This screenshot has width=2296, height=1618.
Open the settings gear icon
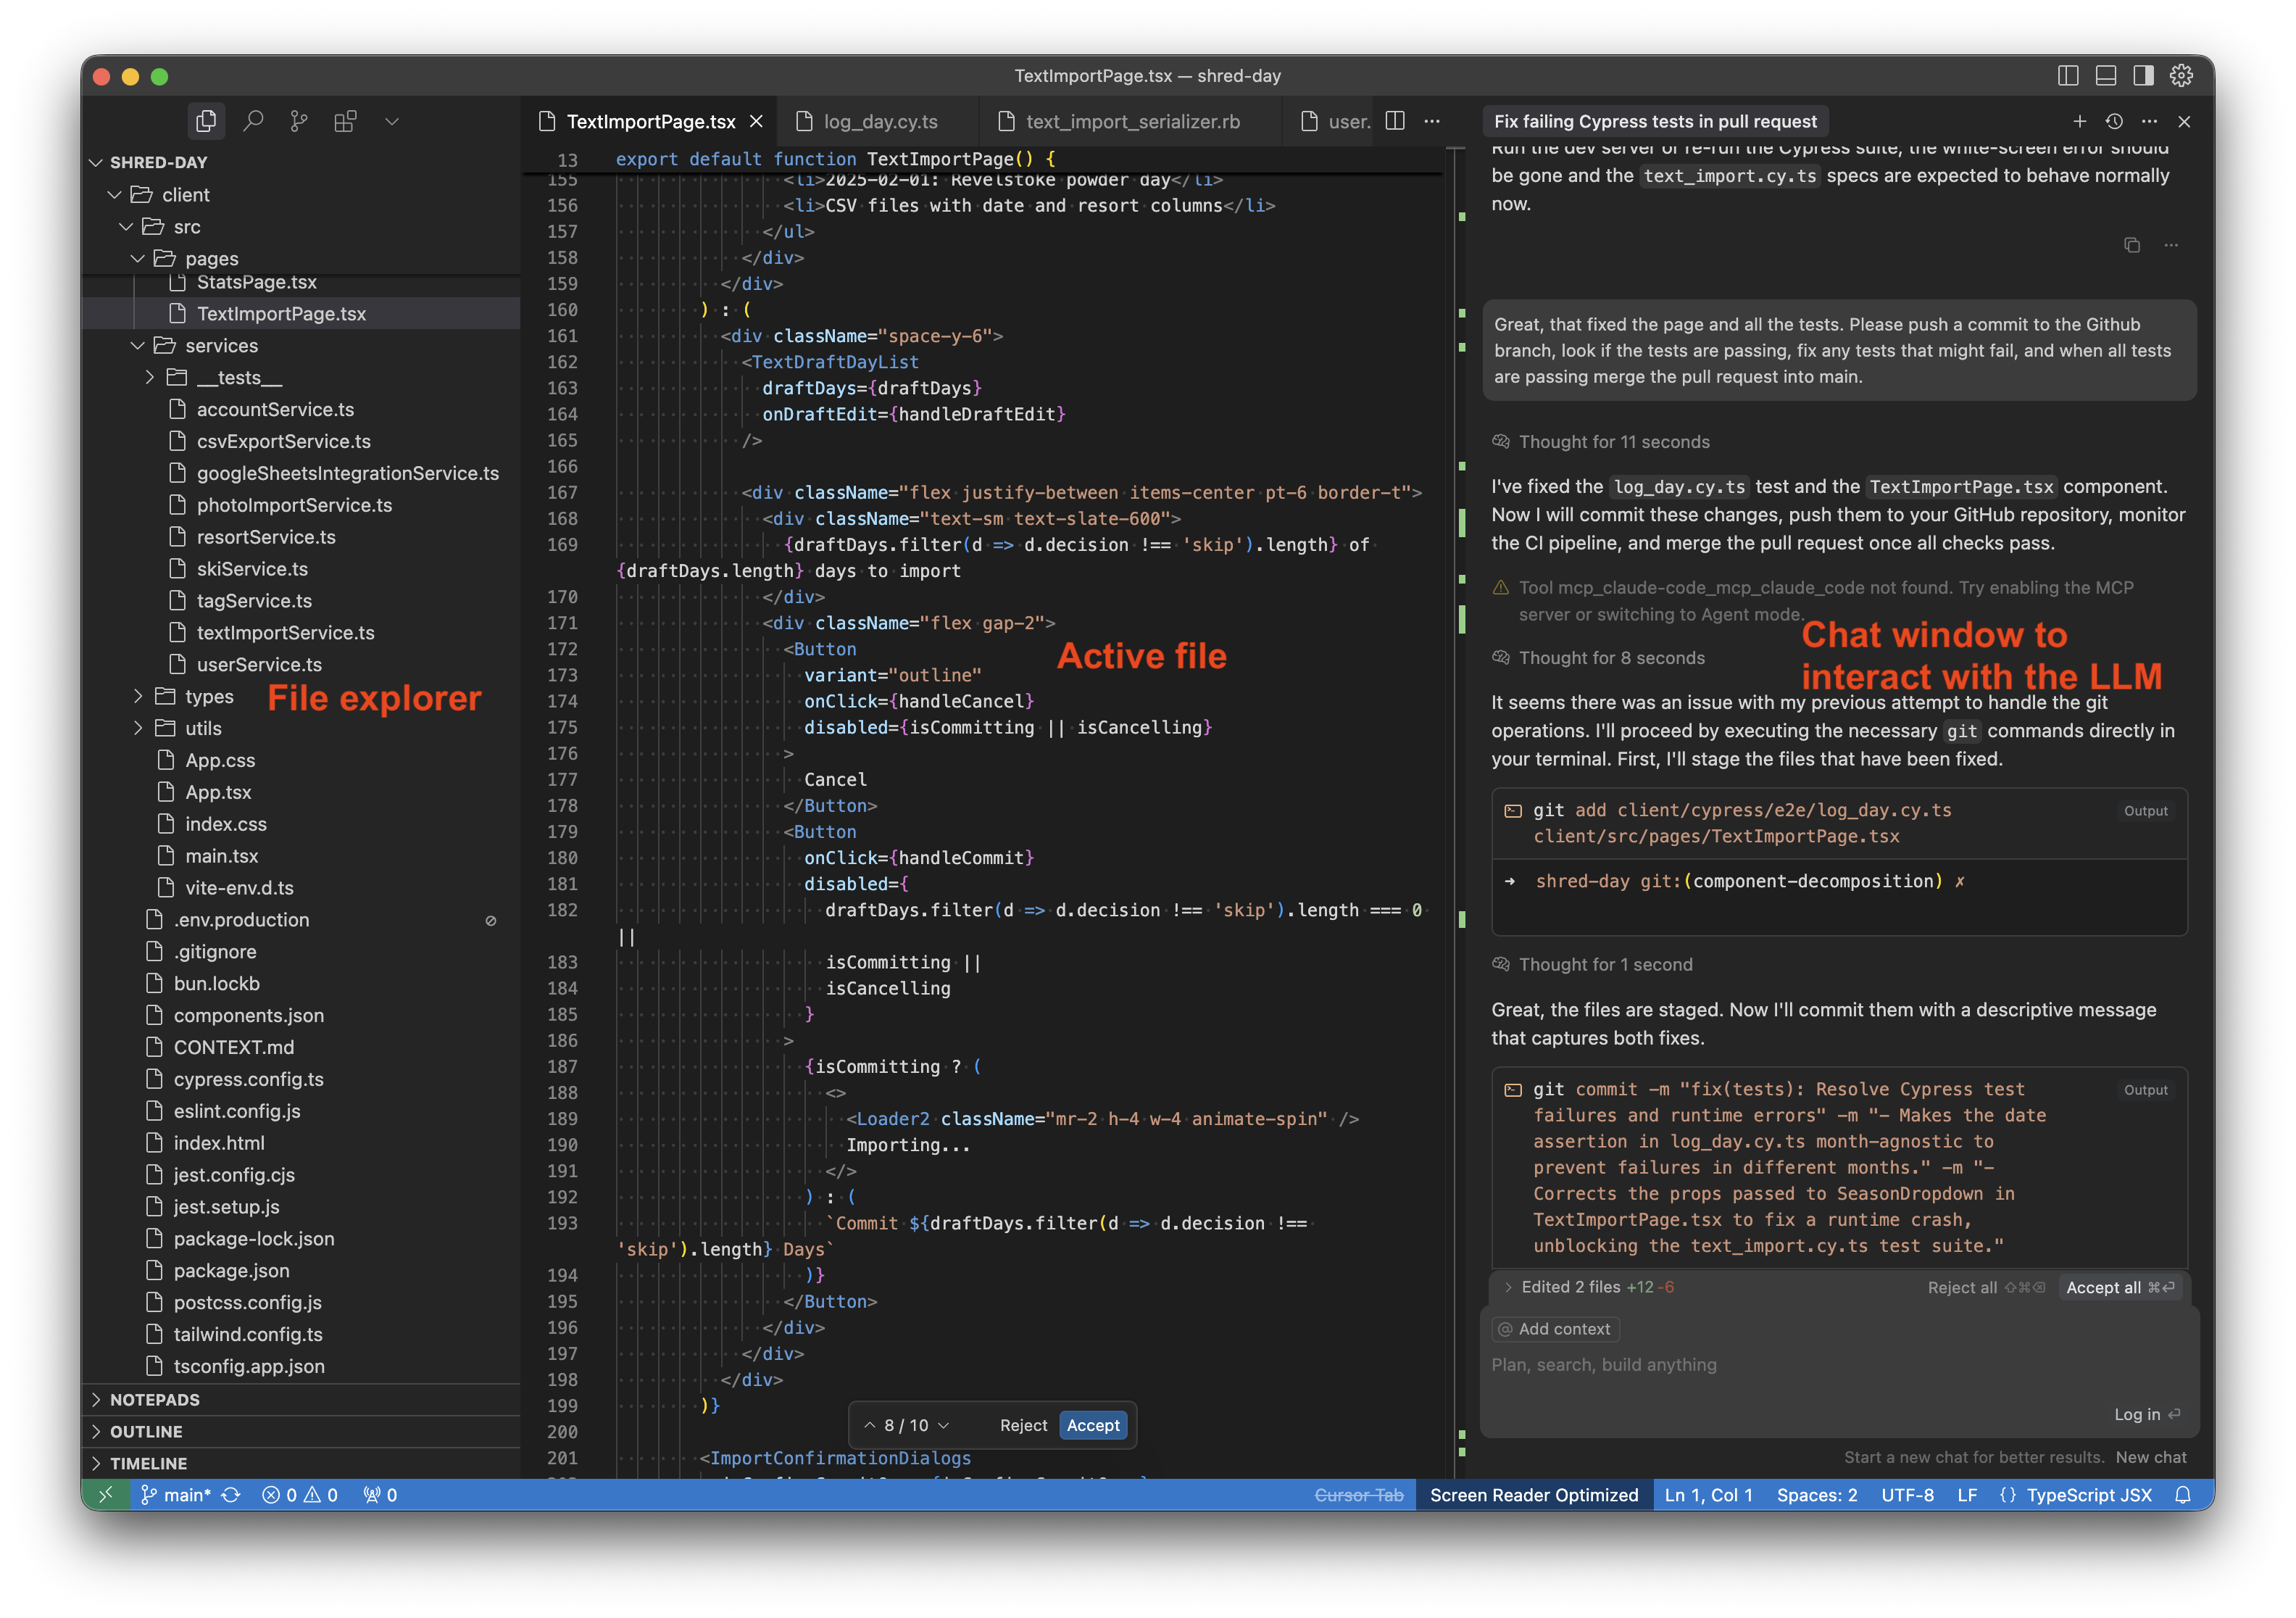click(x=2181, y=76)
